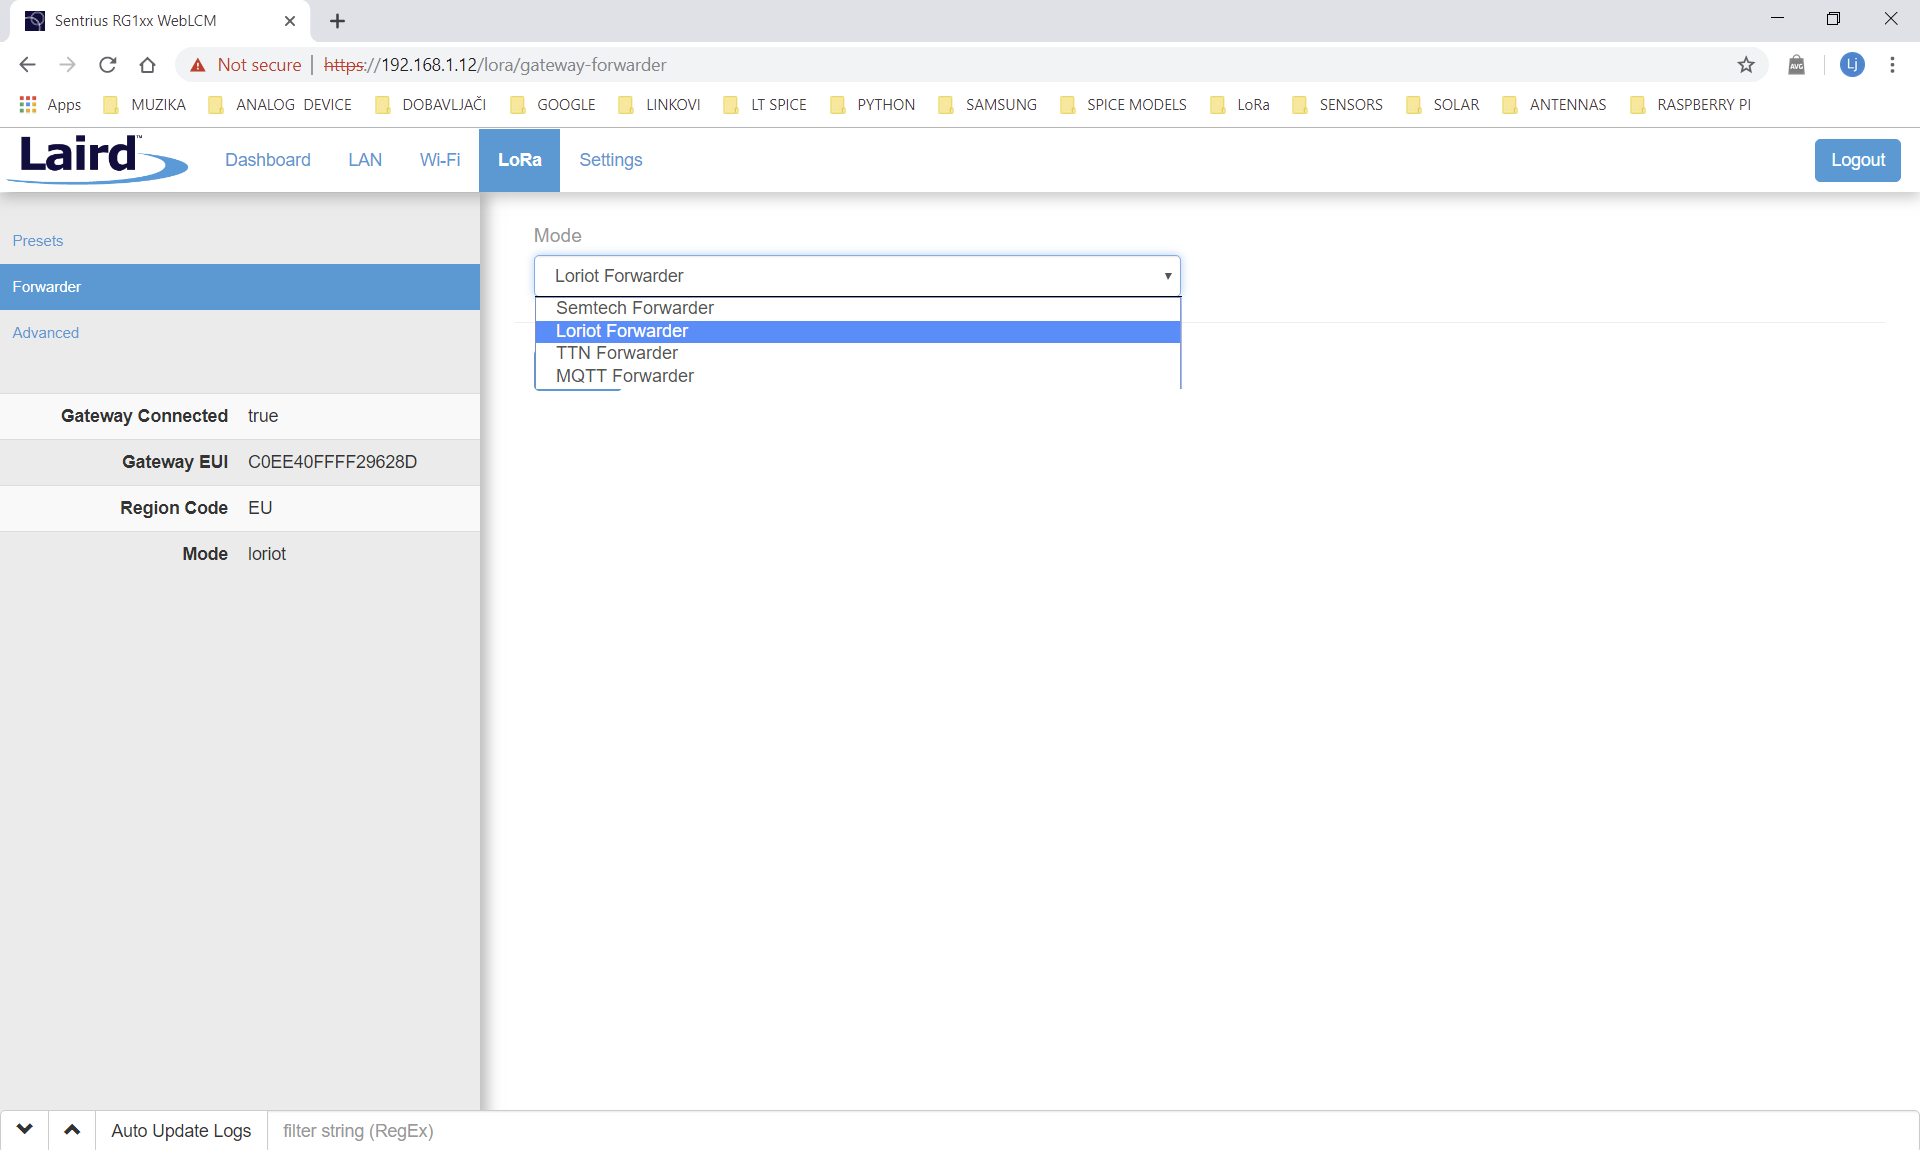Switch to the Dashboard tab
Image resolution: width=1920 pixels, height=1150 pixels.
click(x=267, y=160)
